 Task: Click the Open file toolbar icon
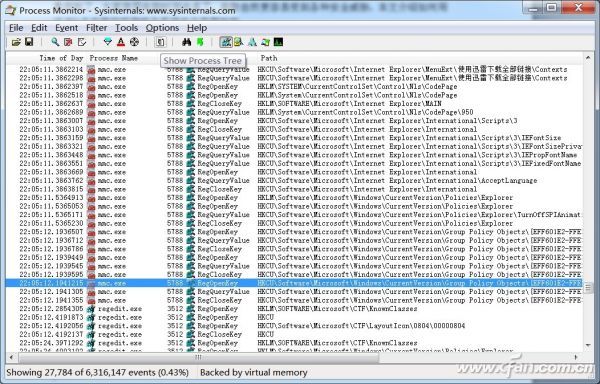[16, 42]
